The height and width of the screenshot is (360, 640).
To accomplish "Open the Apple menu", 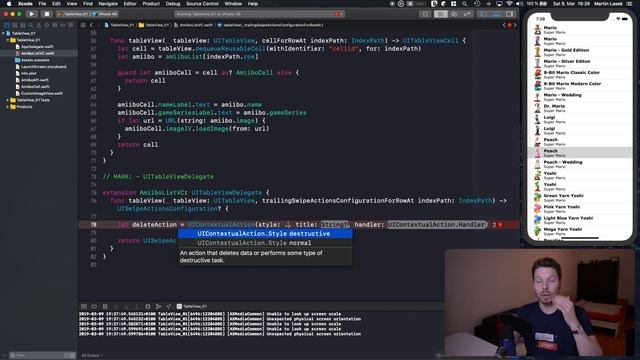I will (x=9, y=4).
